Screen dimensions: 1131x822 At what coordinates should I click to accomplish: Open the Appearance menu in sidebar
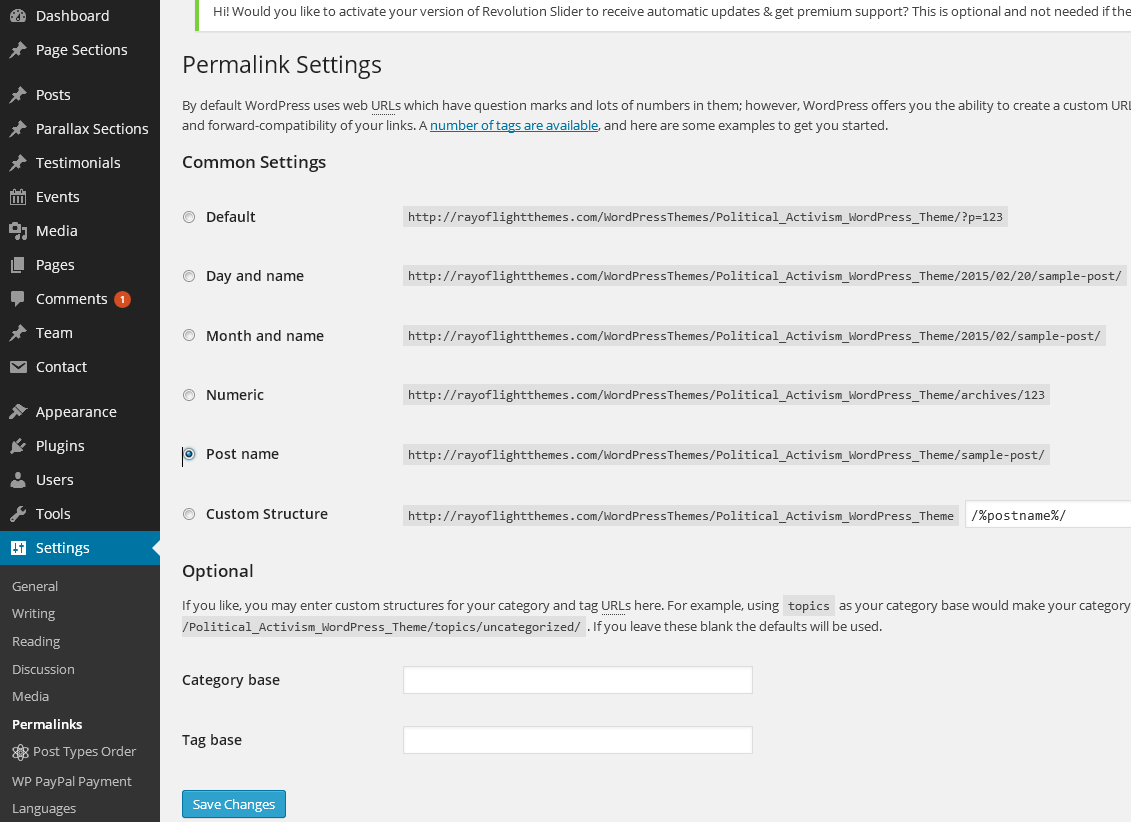76,412
